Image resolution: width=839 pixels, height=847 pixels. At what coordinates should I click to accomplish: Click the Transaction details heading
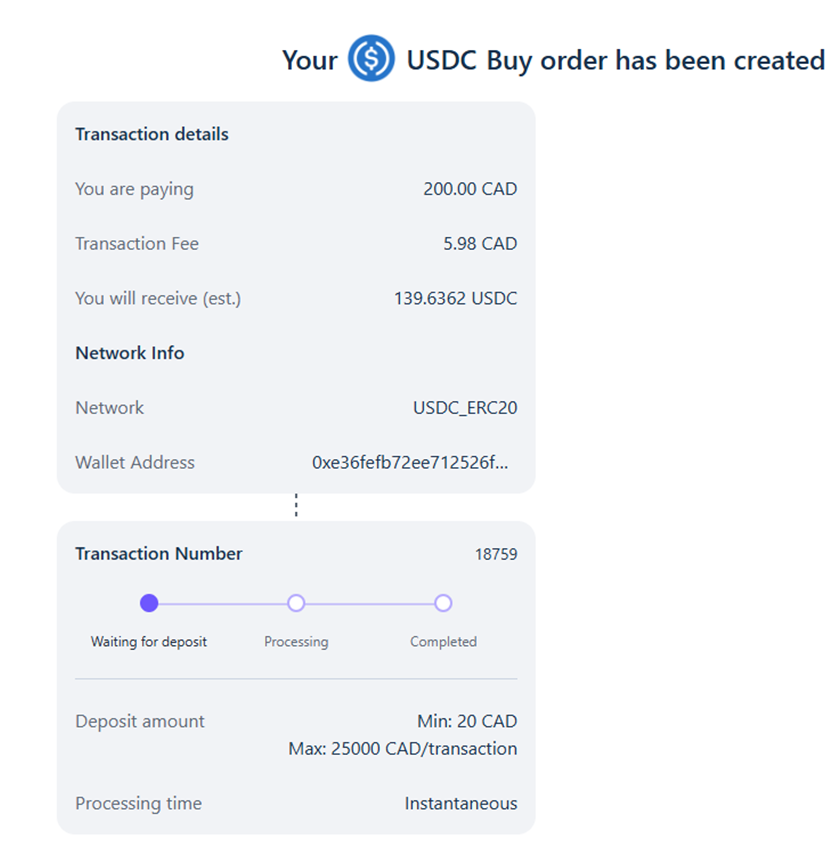coord(152,134)
